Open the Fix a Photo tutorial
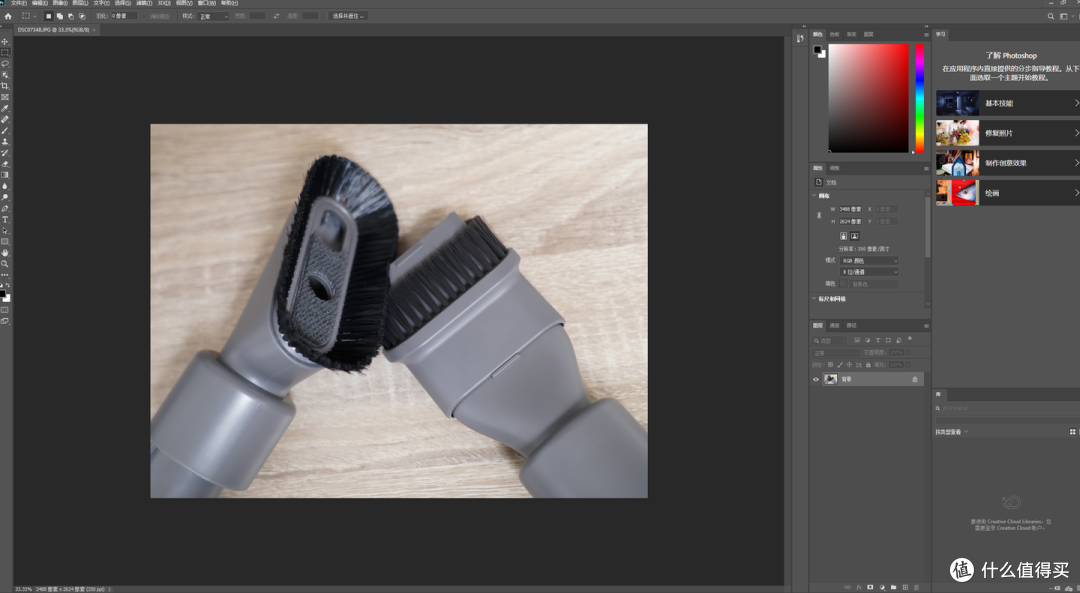This screenshot has width=1080, height=593. (1007, 133)
